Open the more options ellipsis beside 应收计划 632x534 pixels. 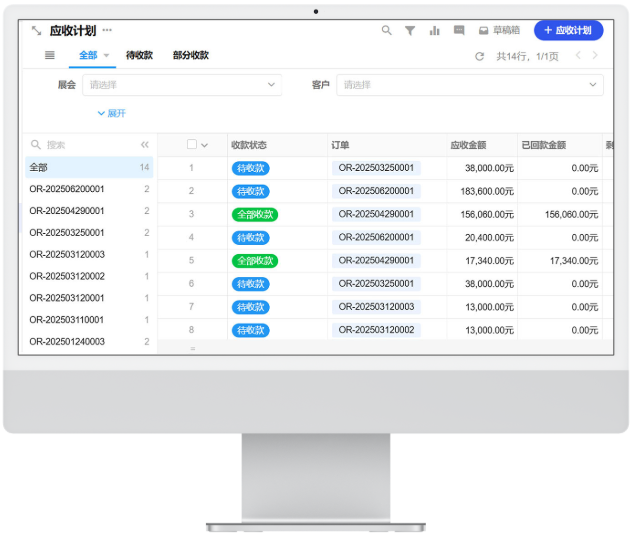pos(107,30)
